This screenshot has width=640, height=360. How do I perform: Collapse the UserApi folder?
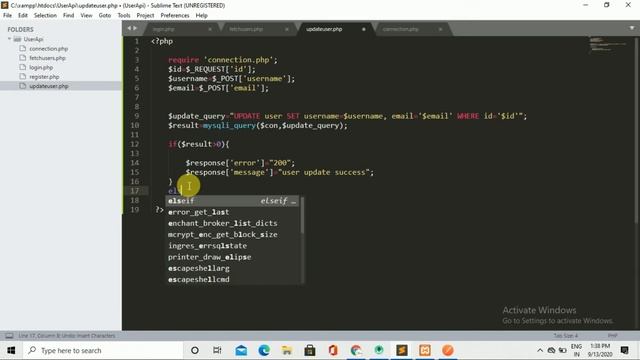(9, 39)
